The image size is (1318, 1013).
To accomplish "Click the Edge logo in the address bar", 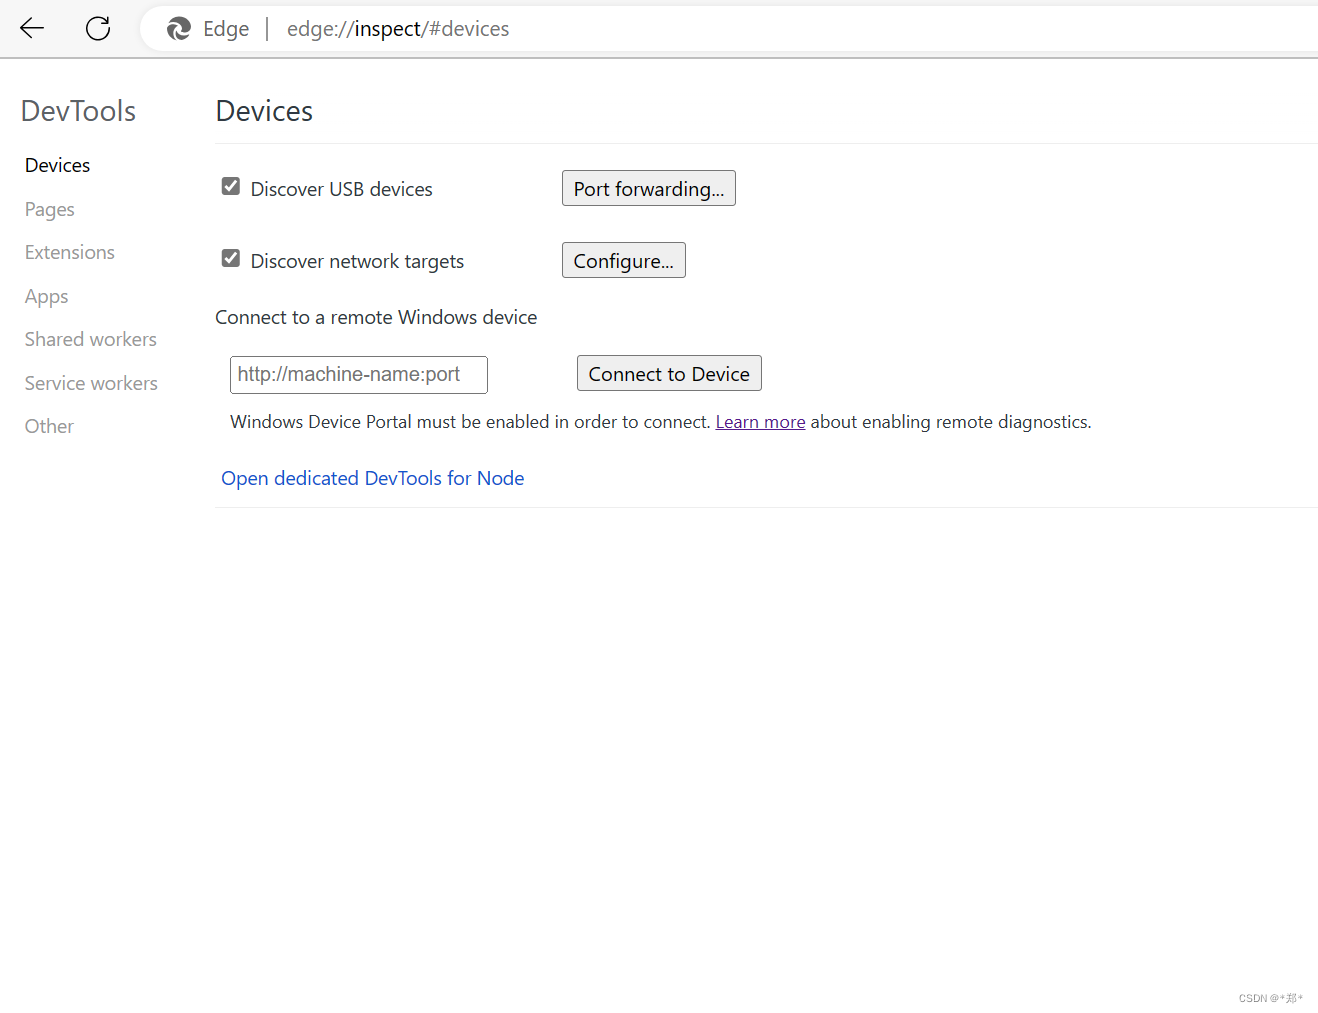I will tap(179, 29).
